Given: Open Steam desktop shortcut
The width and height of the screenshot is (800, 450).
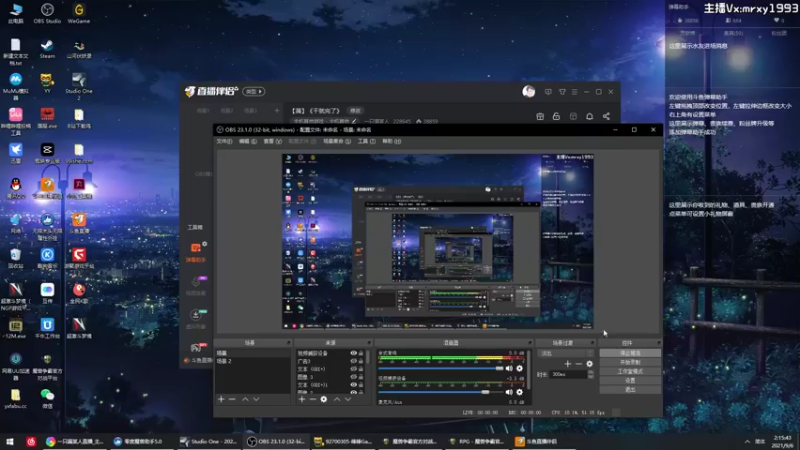Looking at the screenshot, I should coord(47,49).
